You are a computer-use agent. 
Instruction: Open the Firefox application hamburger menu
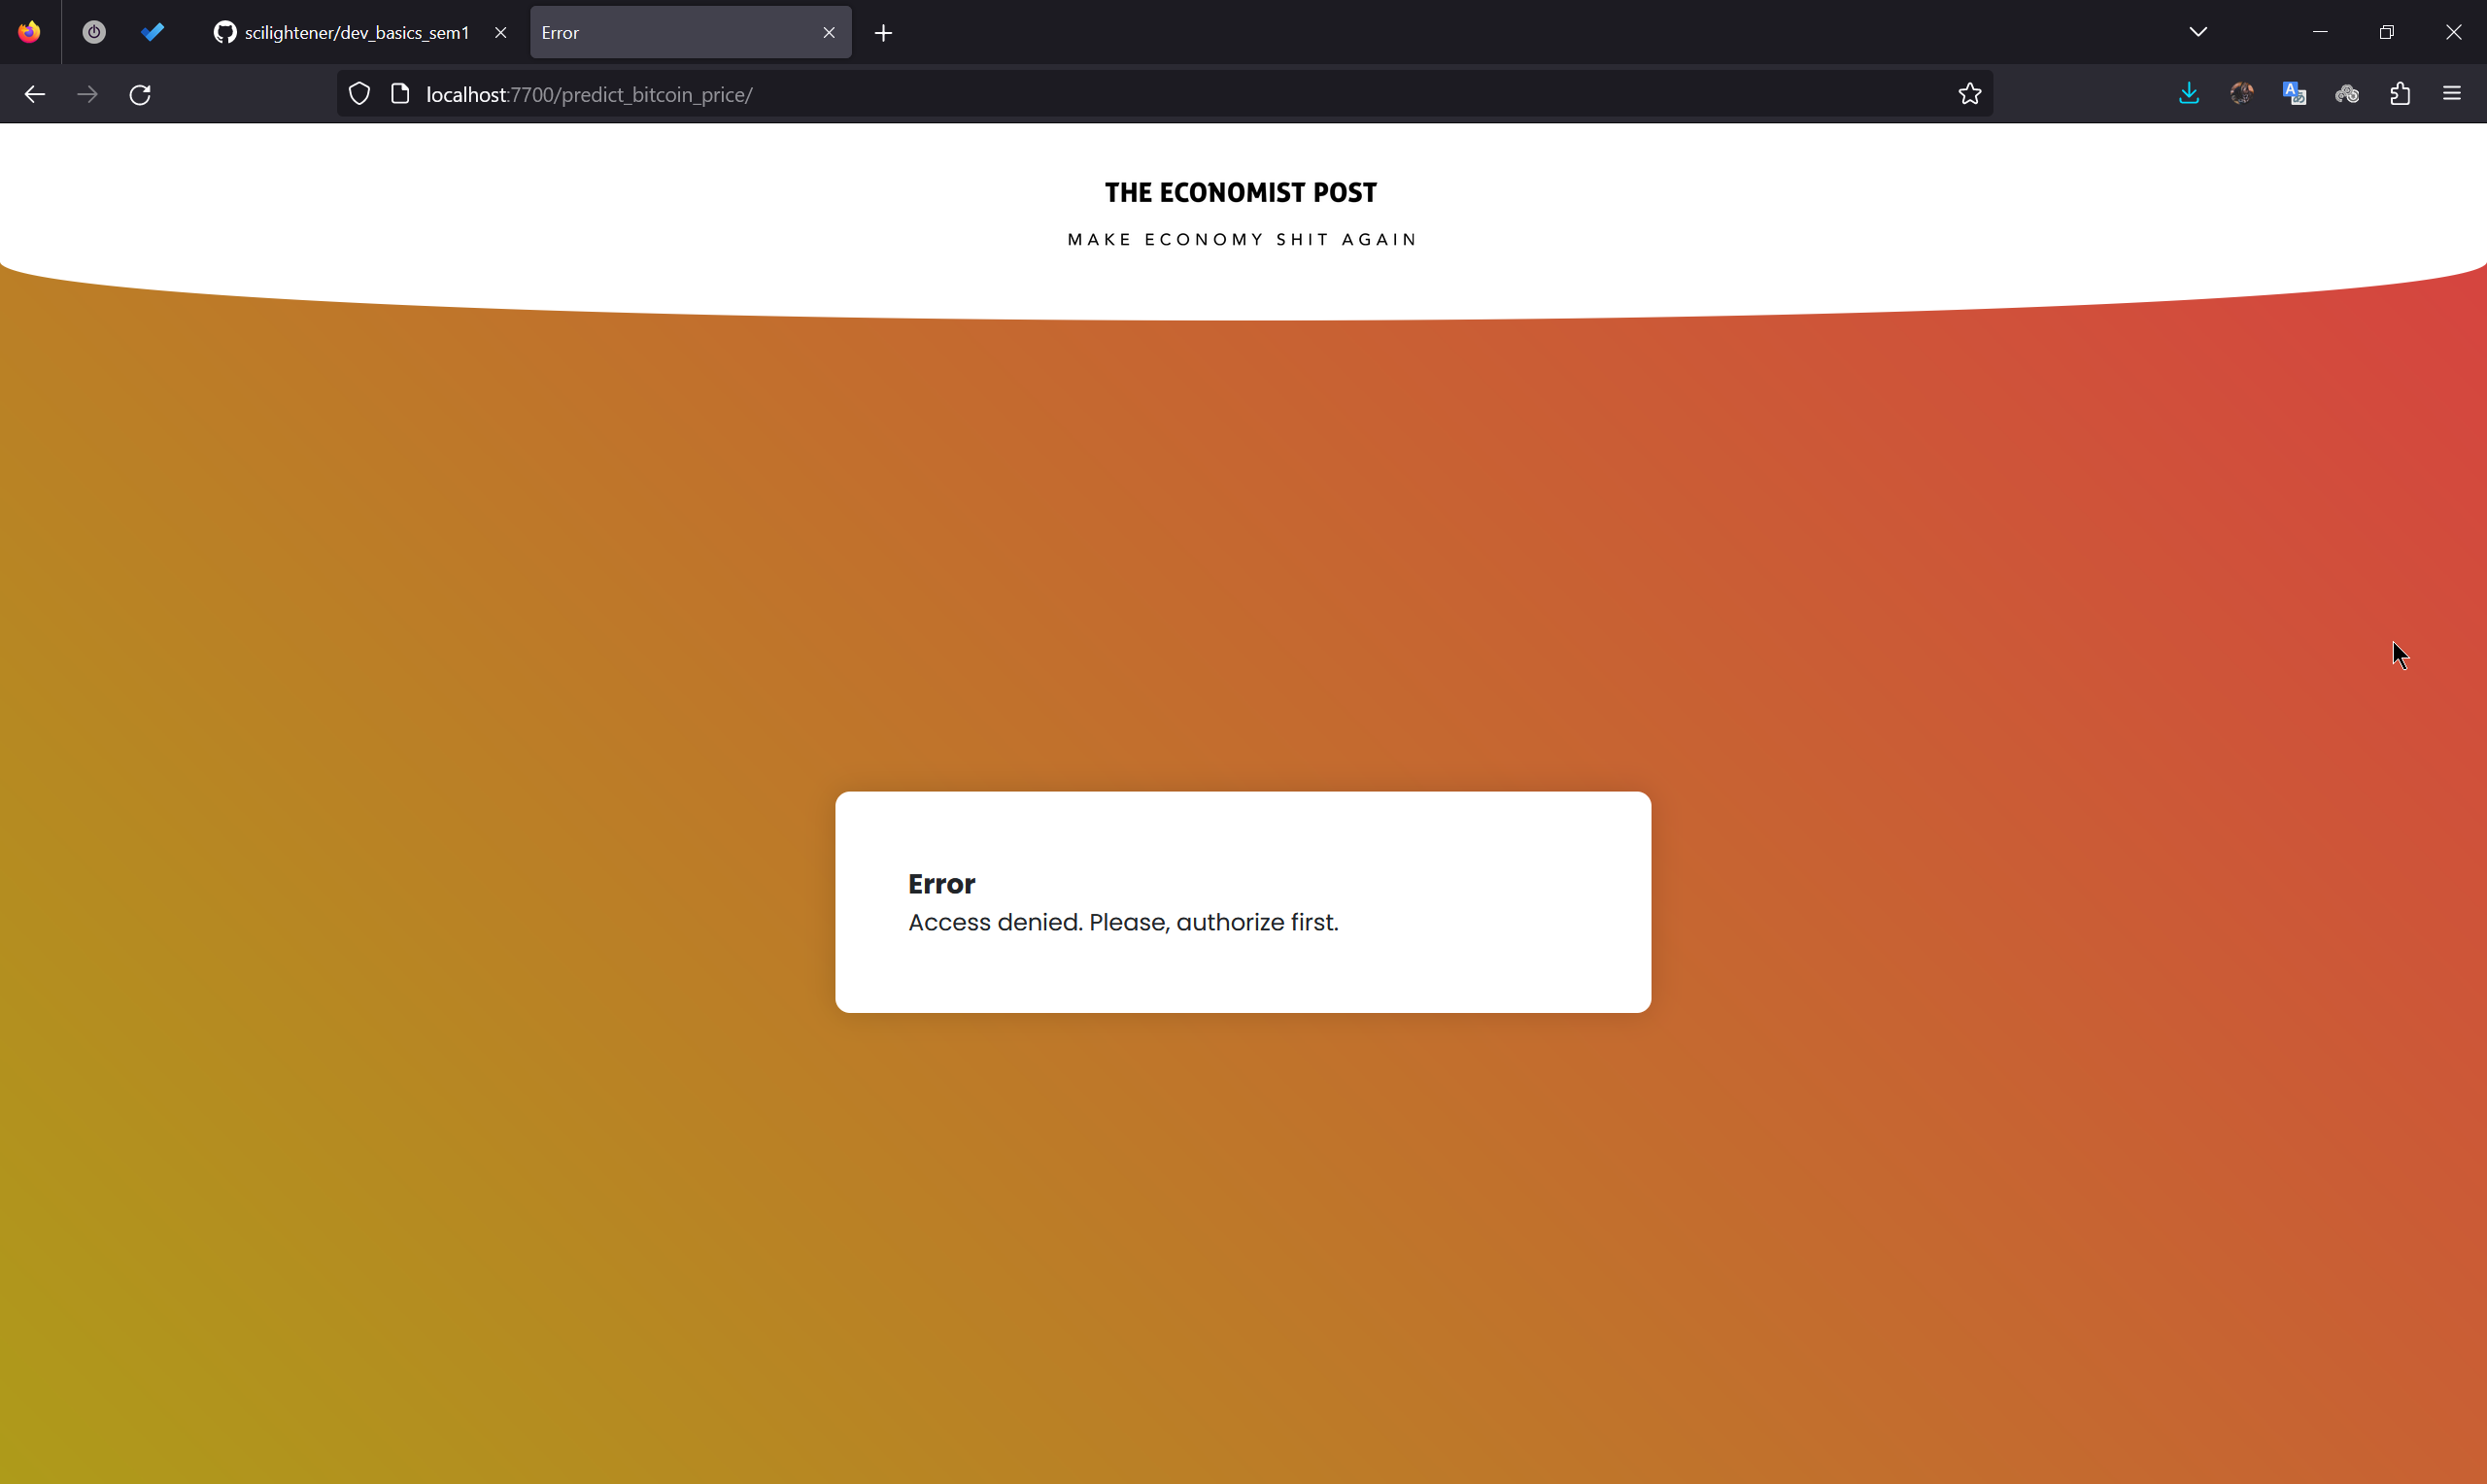pos(2453,93)
